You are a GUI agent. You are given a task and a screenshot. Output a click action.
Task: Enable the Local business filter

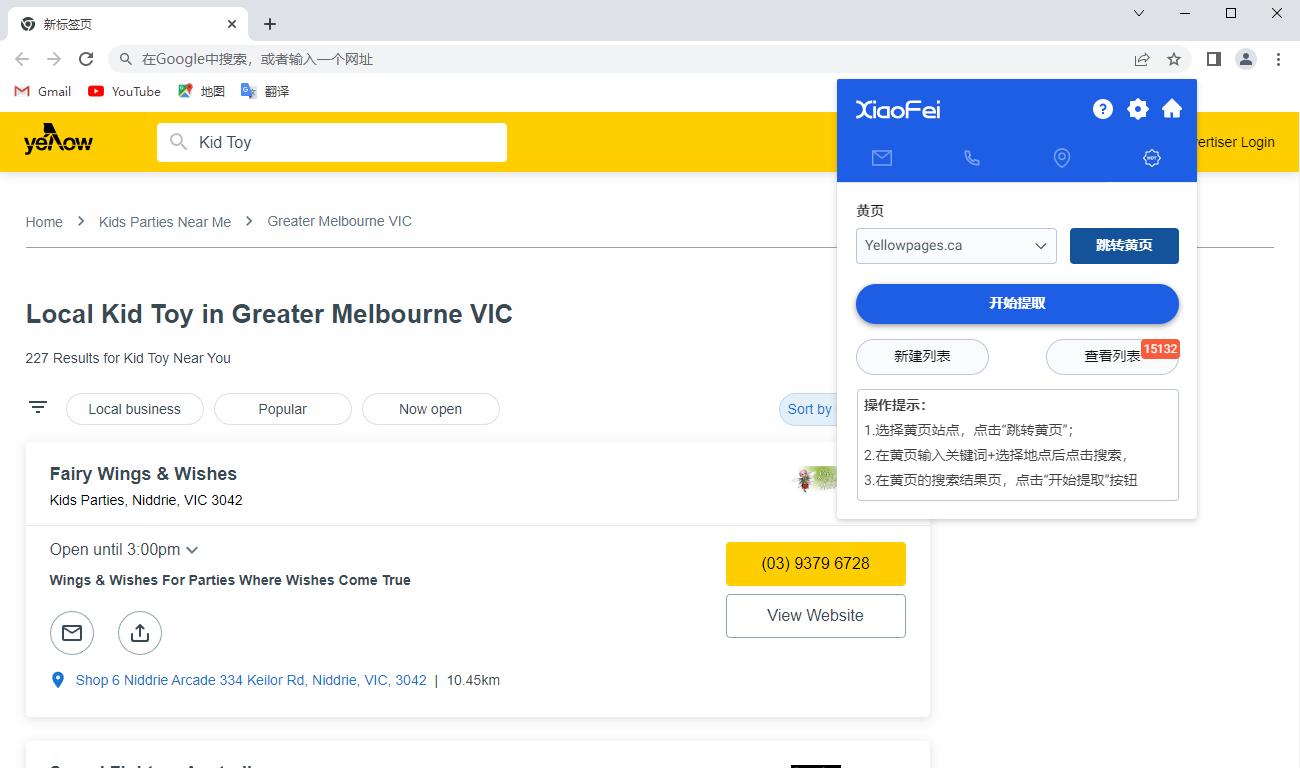[134, 409]
